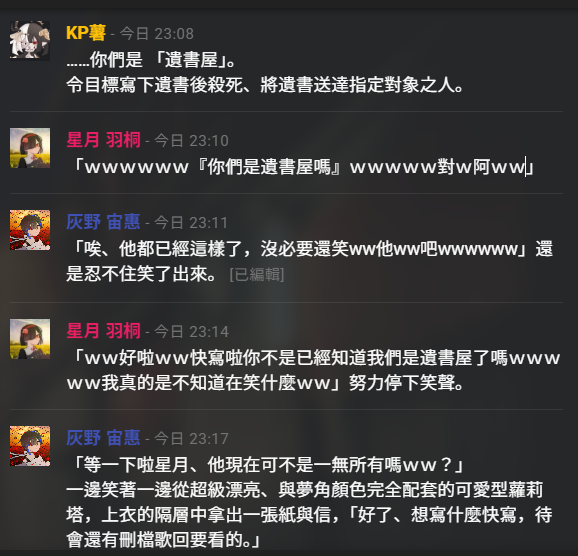Click KP薯's message about 遺書屋
The image size is (578, 556).
265,72
